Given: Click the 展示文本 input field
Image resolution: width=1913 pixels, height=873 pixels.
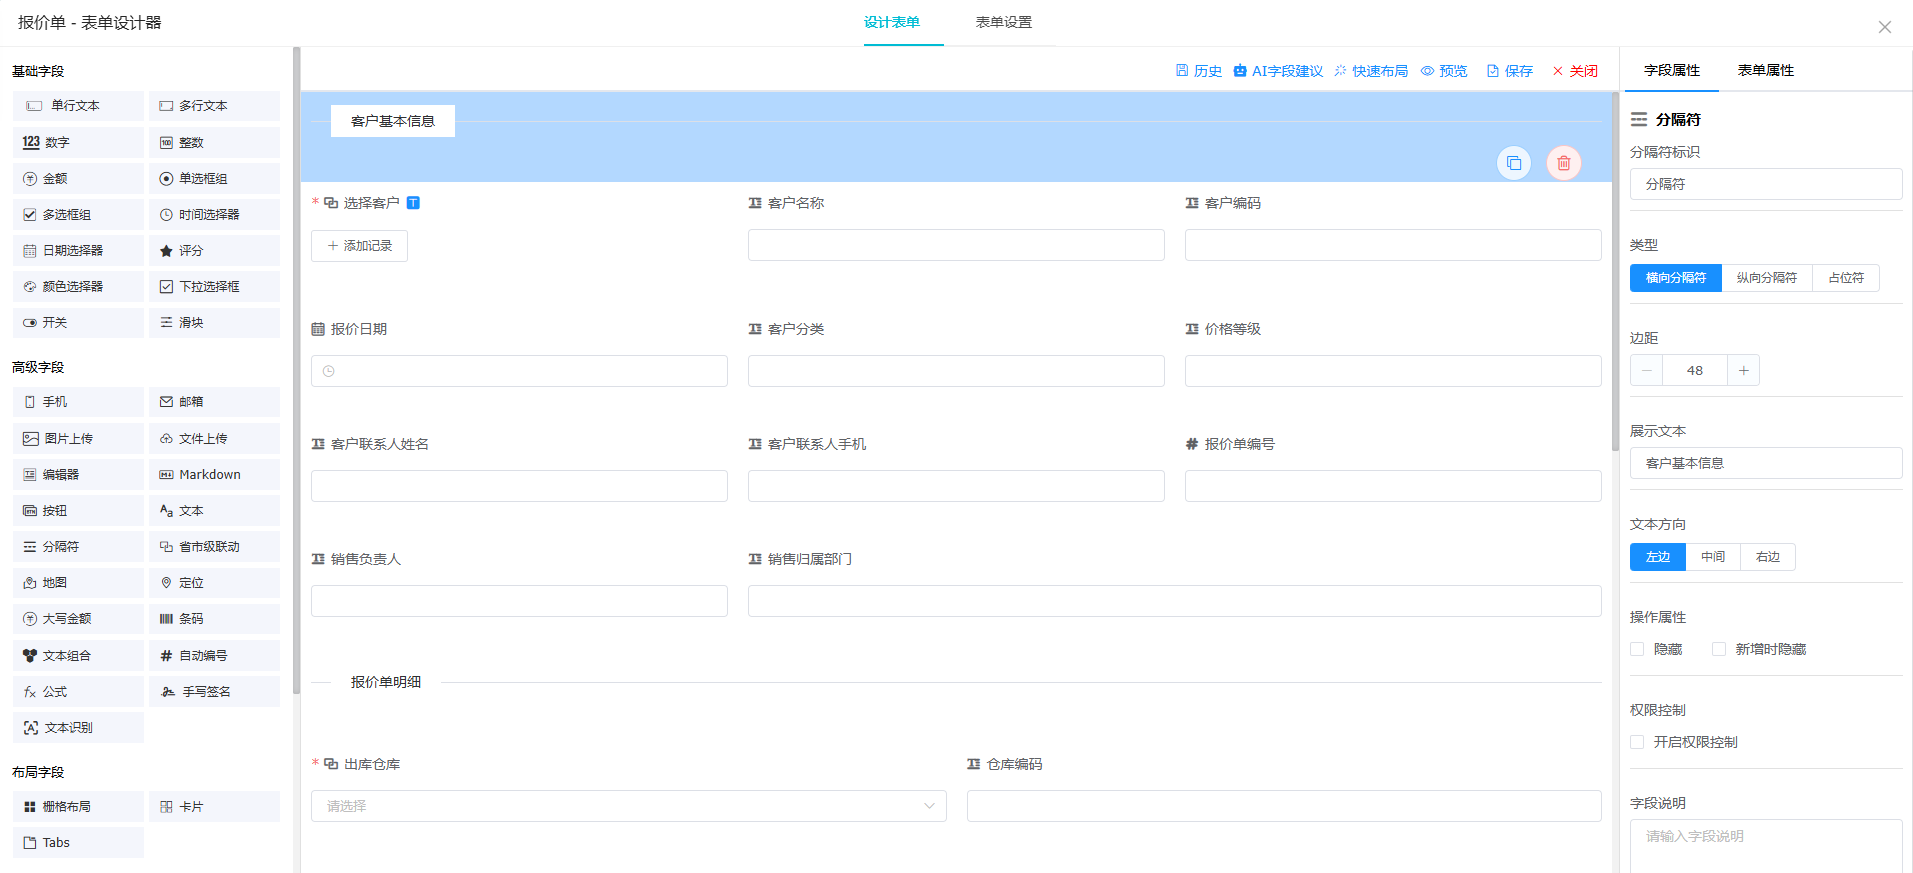Looking at the screenshot, I should click(1766, 463).
